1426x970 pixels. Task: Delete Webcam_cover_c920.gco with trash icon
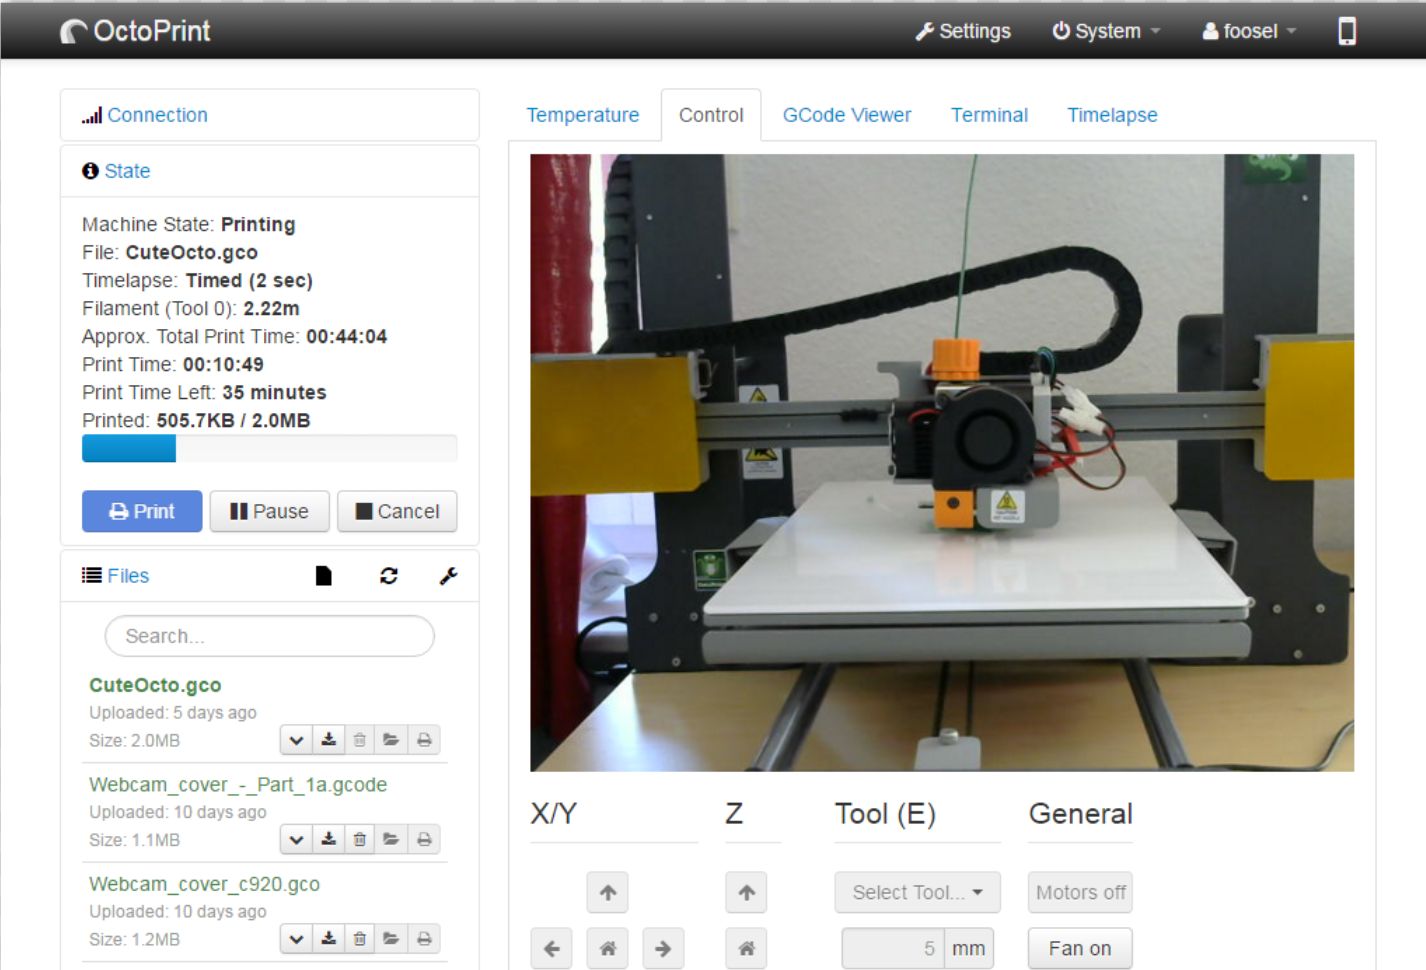(360, 939)
